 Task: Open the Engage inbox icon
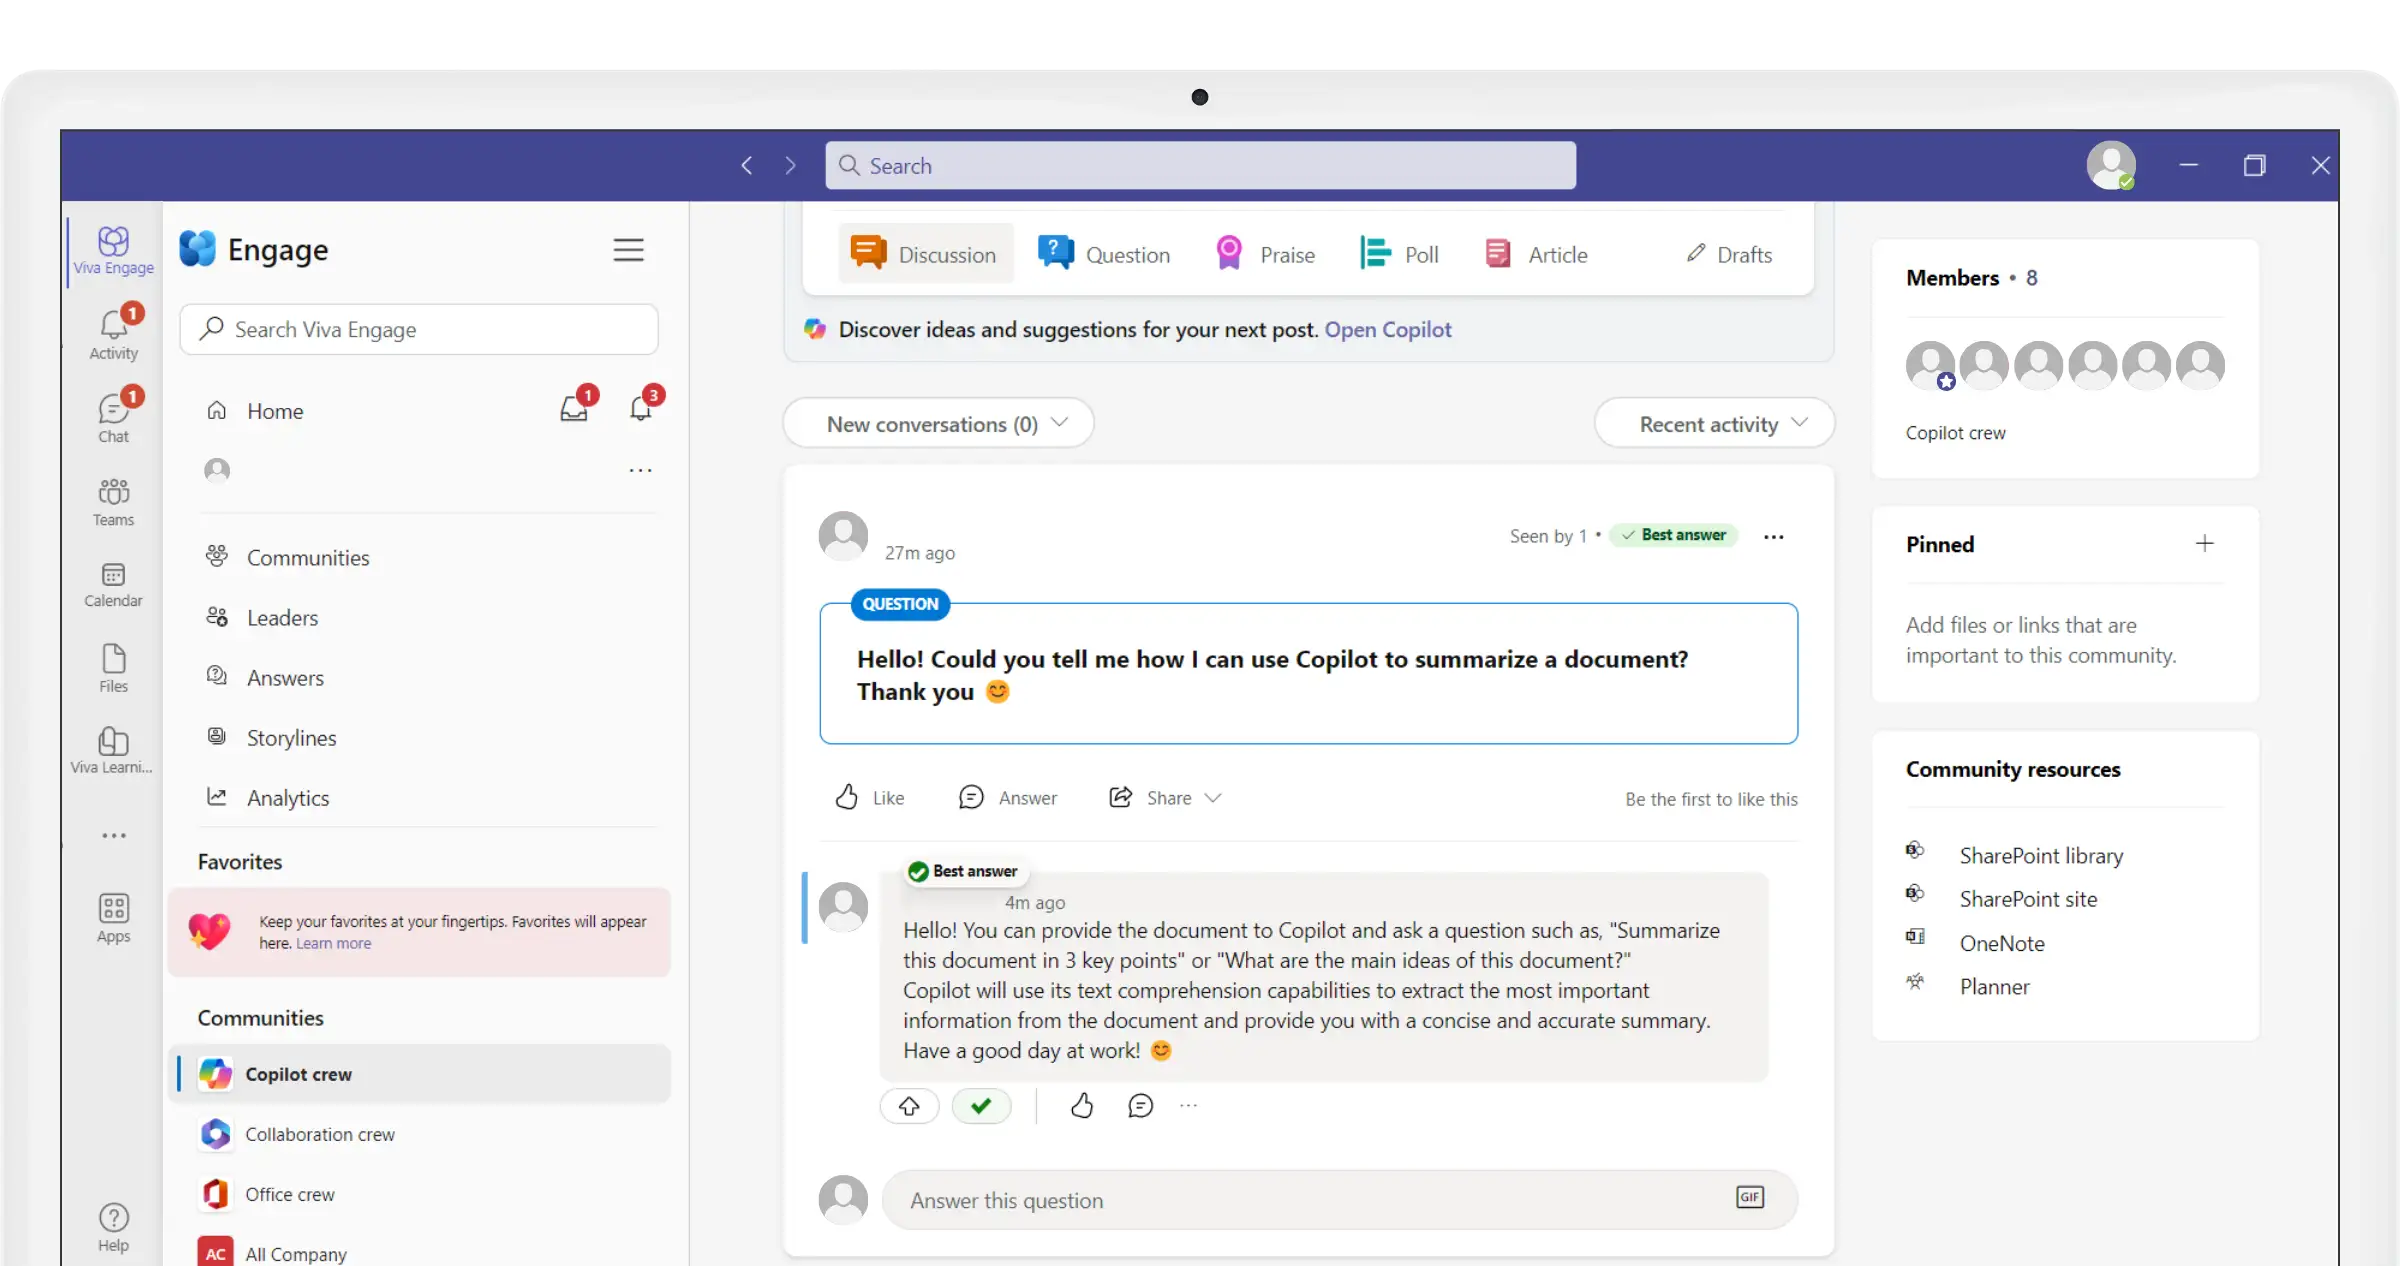coord(574,409)
